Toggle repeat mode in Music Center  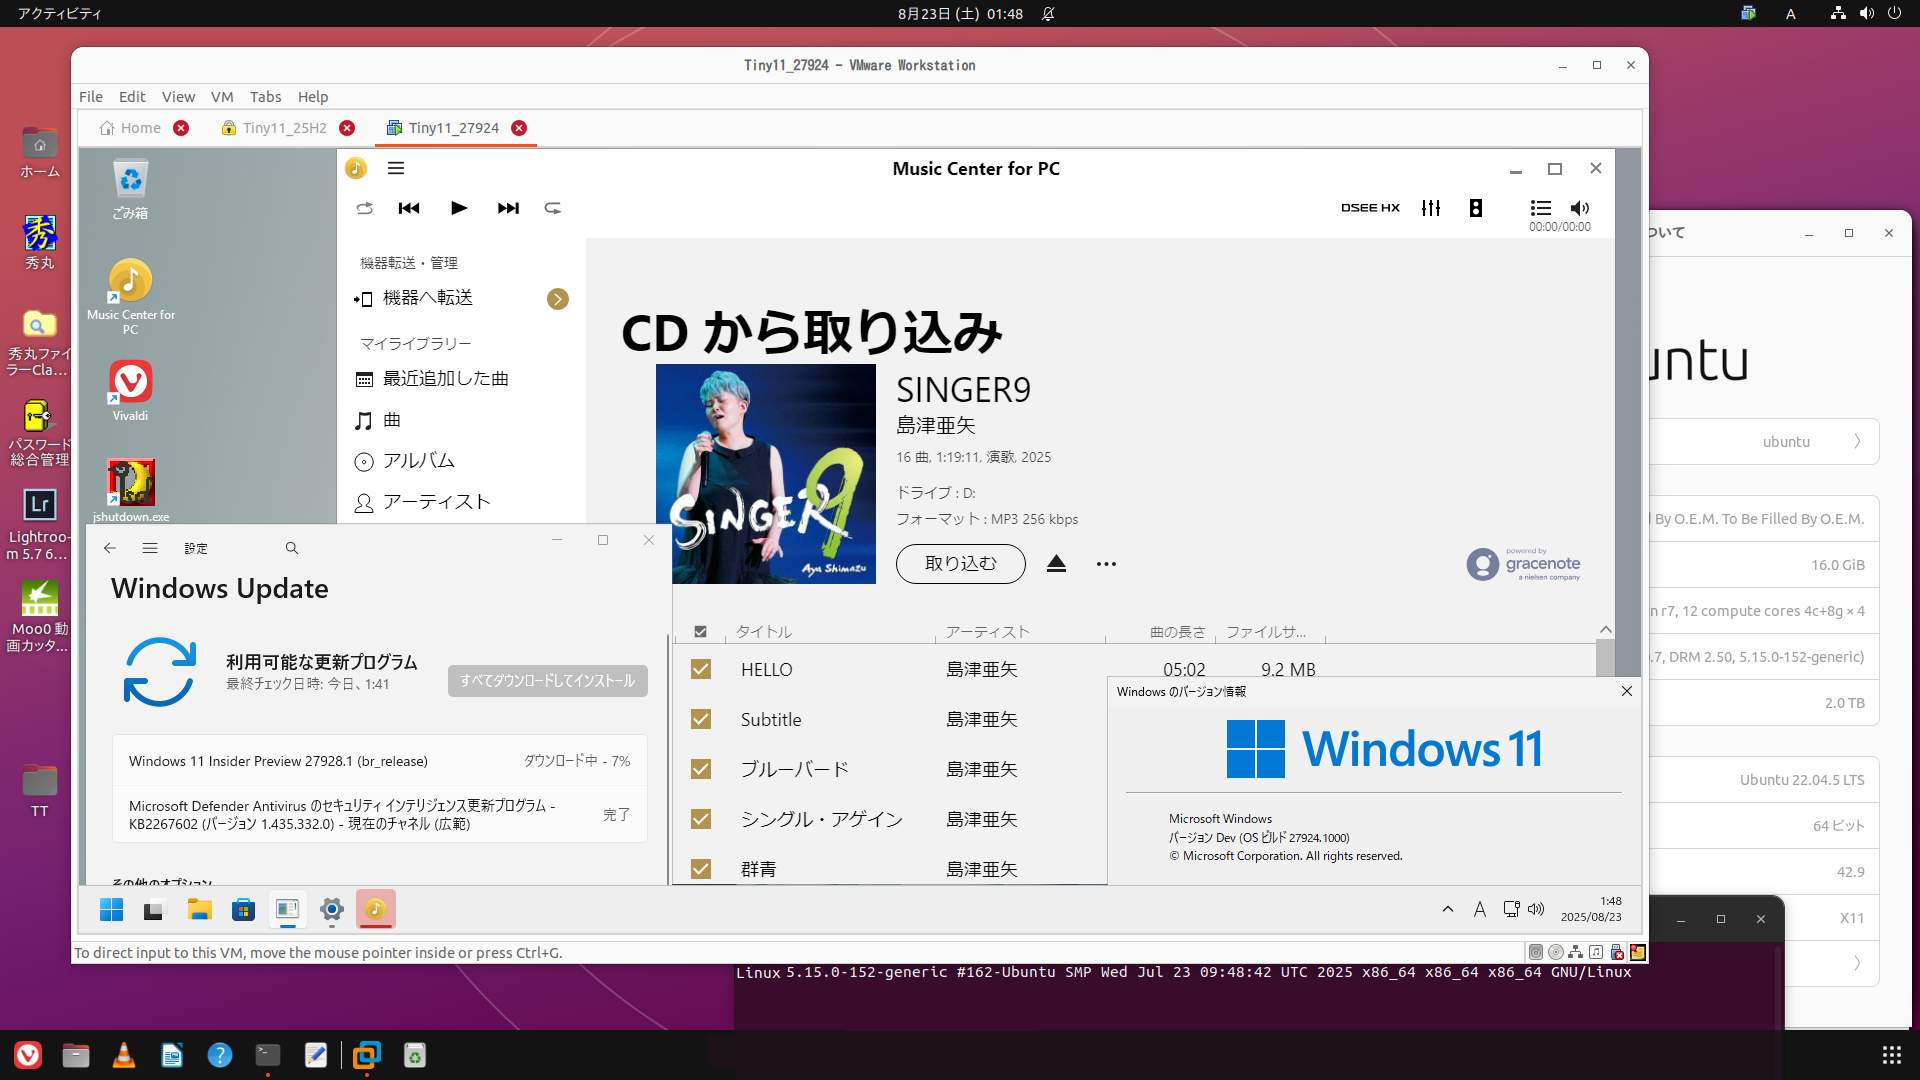coord(552,208)
